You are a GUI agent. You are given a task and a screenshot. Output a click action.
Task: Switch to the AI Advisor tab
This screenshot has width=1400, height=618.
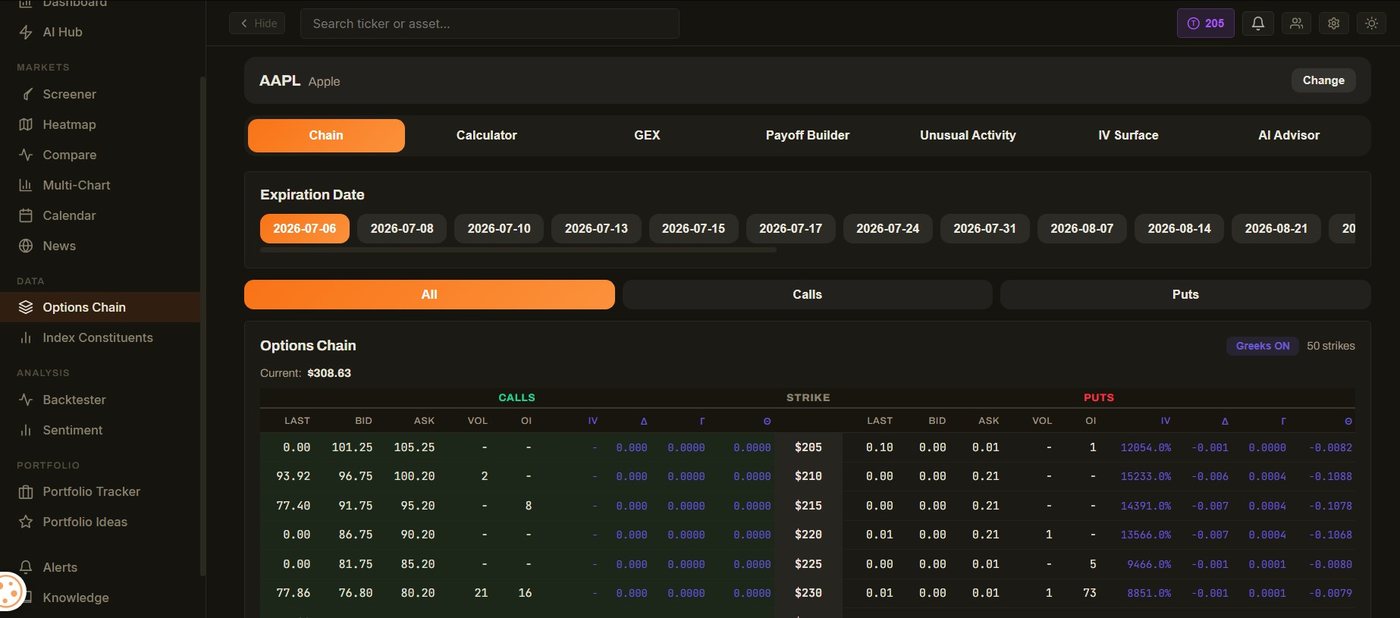tap(1289, 135)
